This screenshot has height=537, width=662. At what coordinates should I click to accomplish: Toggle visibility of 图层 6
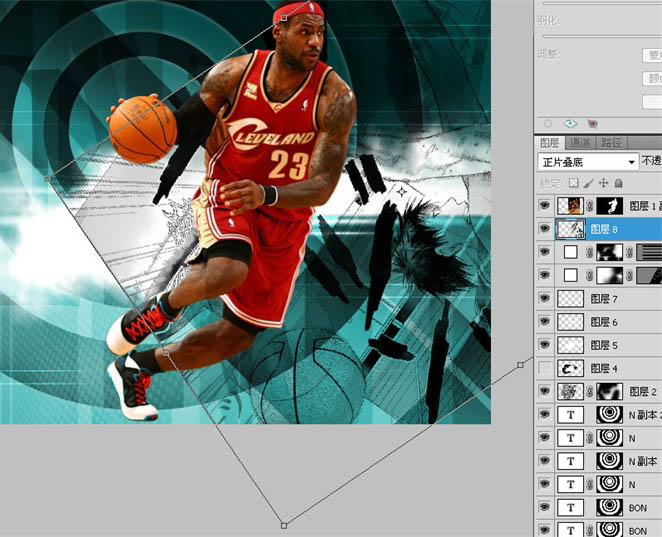click(545, 322)
